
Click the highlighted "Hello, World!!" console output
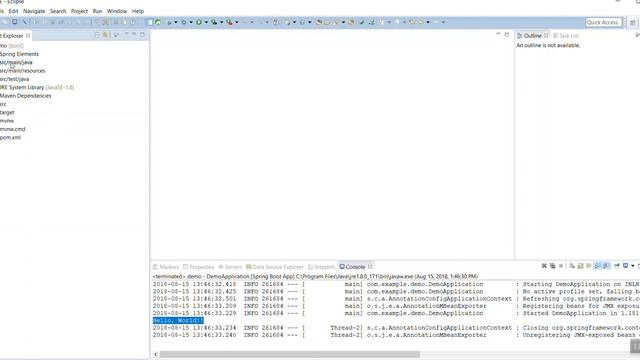[x=178, y=320]
